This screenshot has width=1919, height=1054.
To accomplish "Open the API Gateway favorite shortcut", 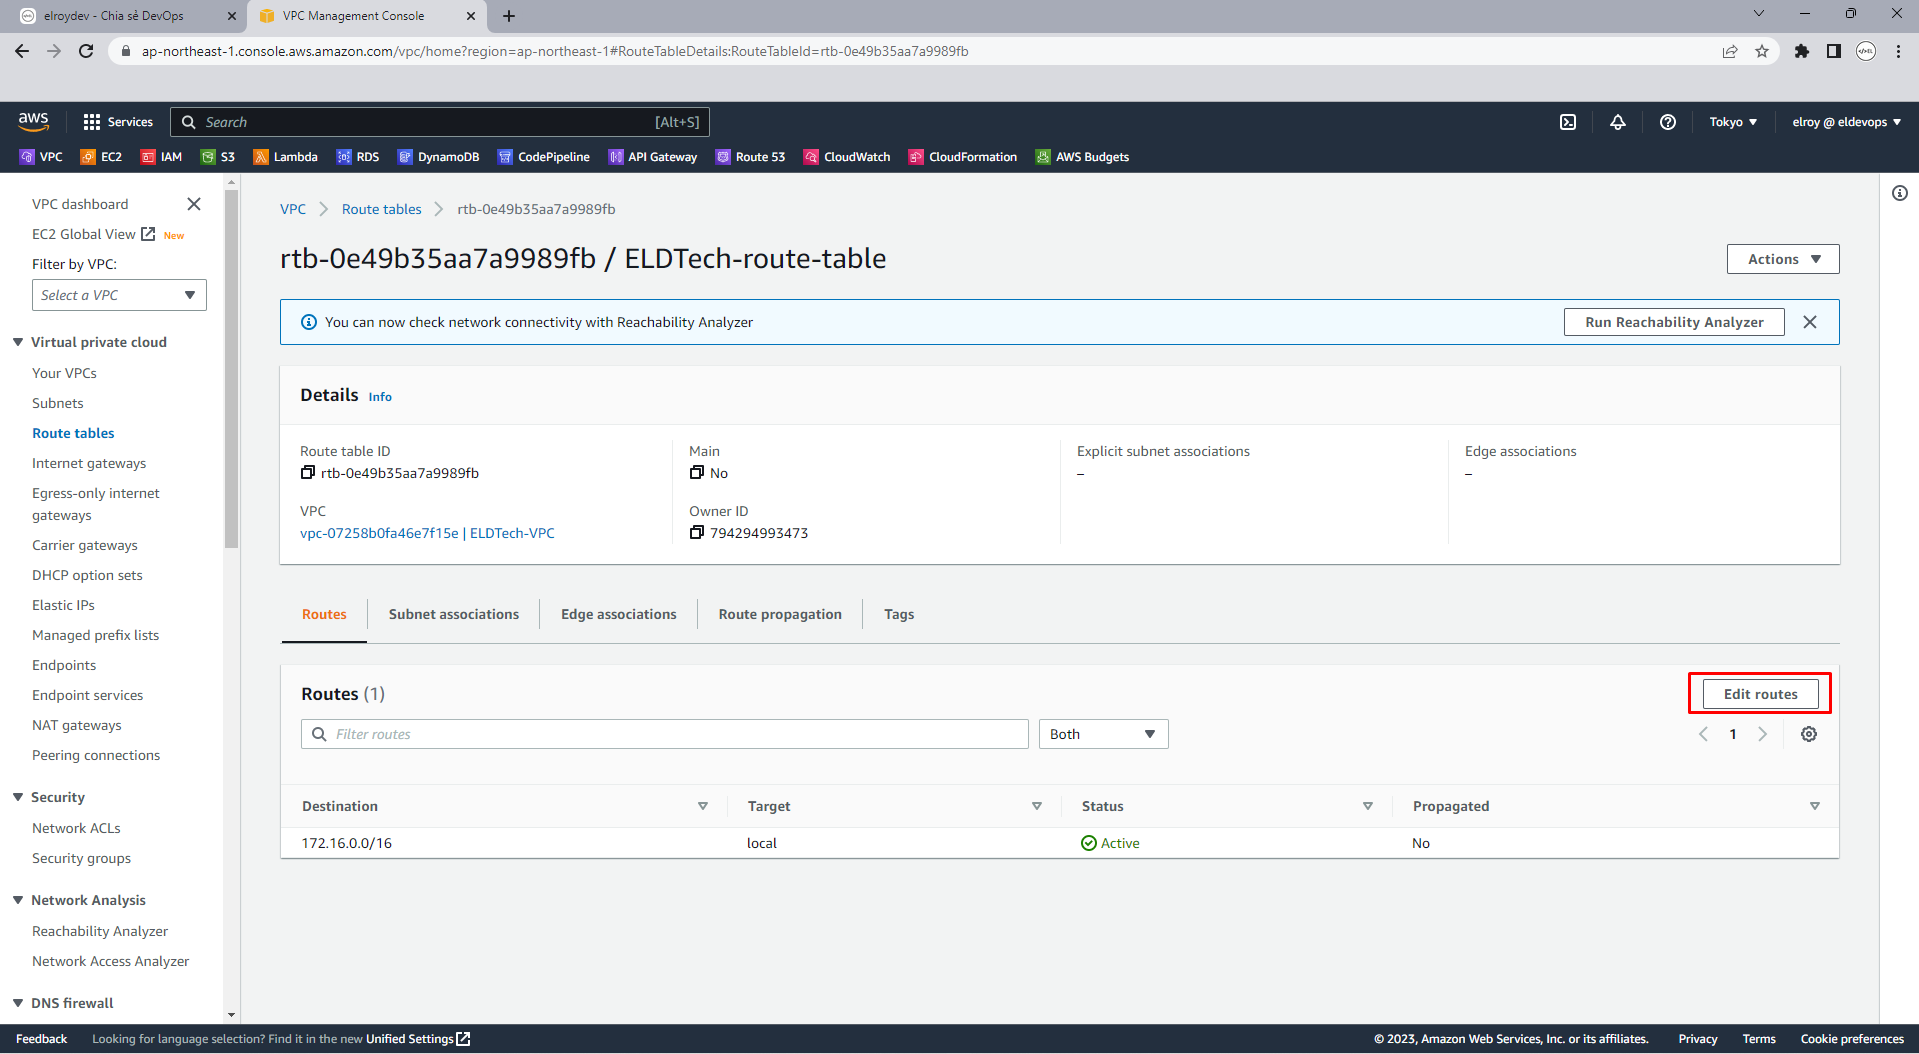I will click(x=653, y=157).
